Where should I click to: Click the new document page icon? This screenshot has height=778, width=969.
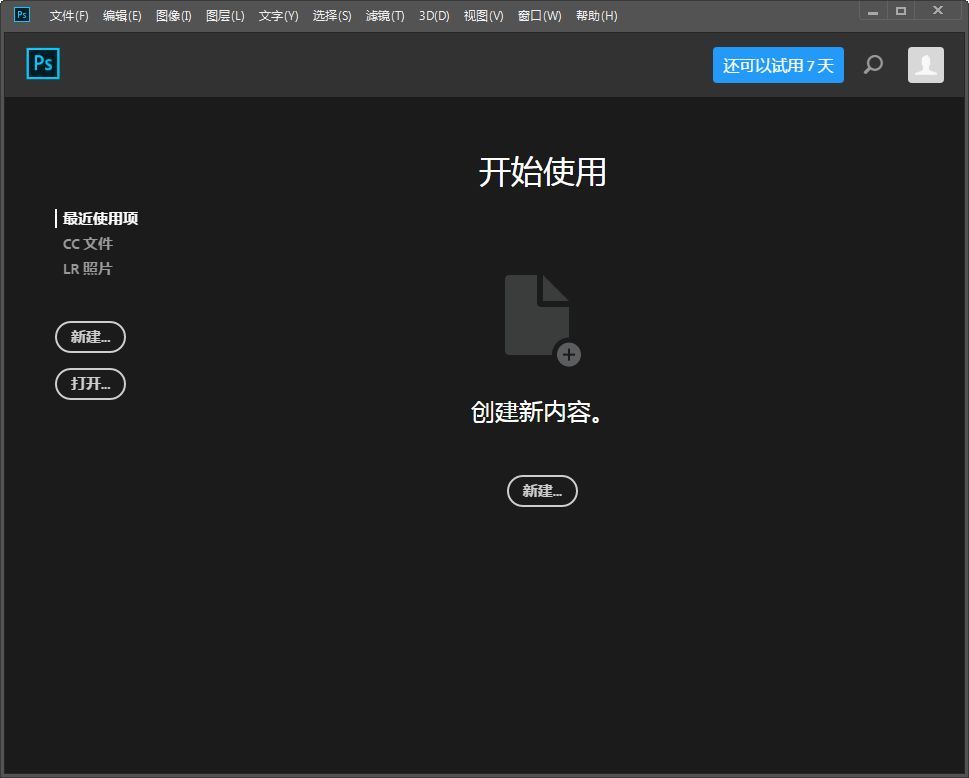click(543, 320)
